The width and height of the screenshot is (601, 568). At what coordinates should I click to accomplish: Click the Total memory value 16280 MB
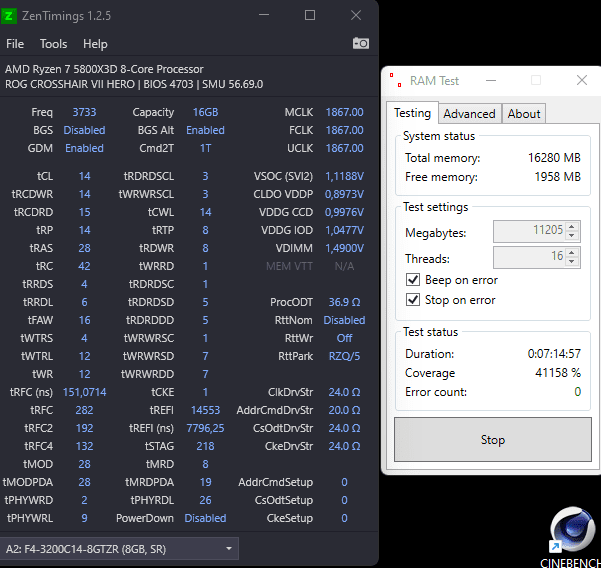tap(554, 158)
